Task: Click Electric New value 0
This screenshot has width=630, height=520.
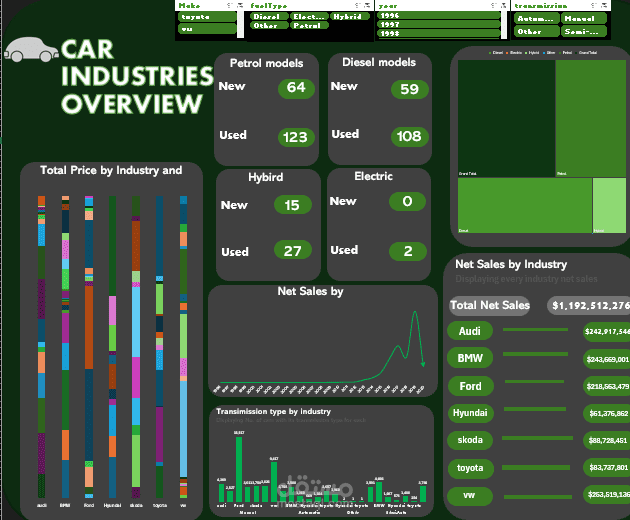Action: pyautogui.click(x=407, y=201)
